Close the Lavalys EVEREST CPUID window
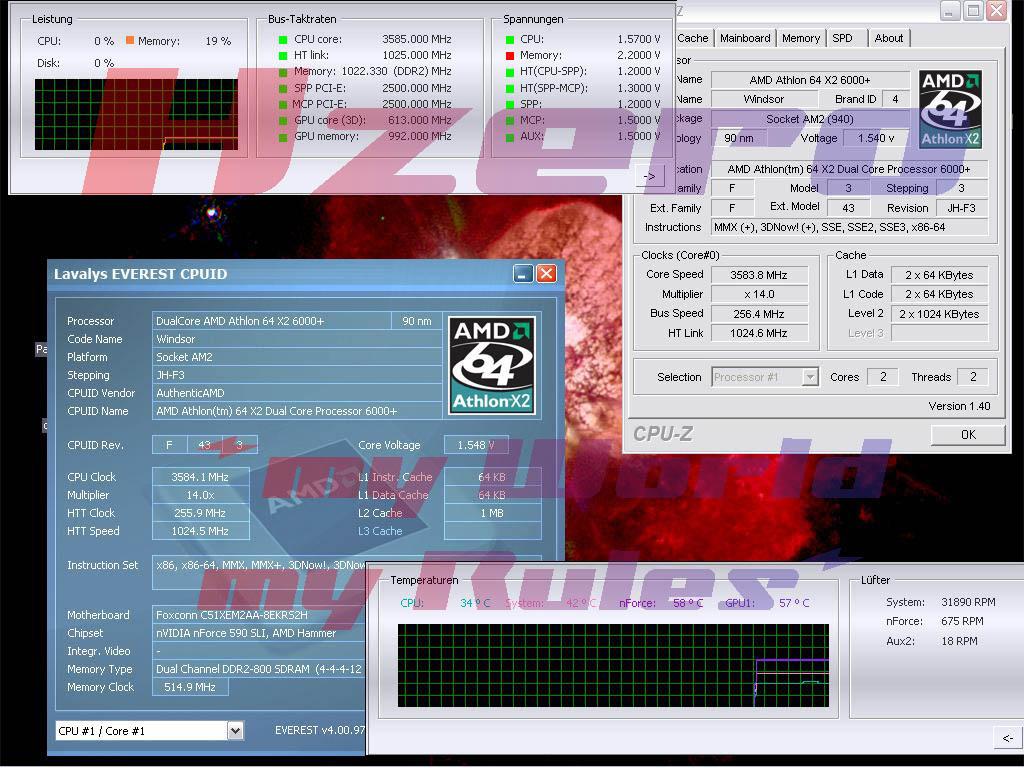Viewport: 1024px width, 768px height. coord(546,274)
